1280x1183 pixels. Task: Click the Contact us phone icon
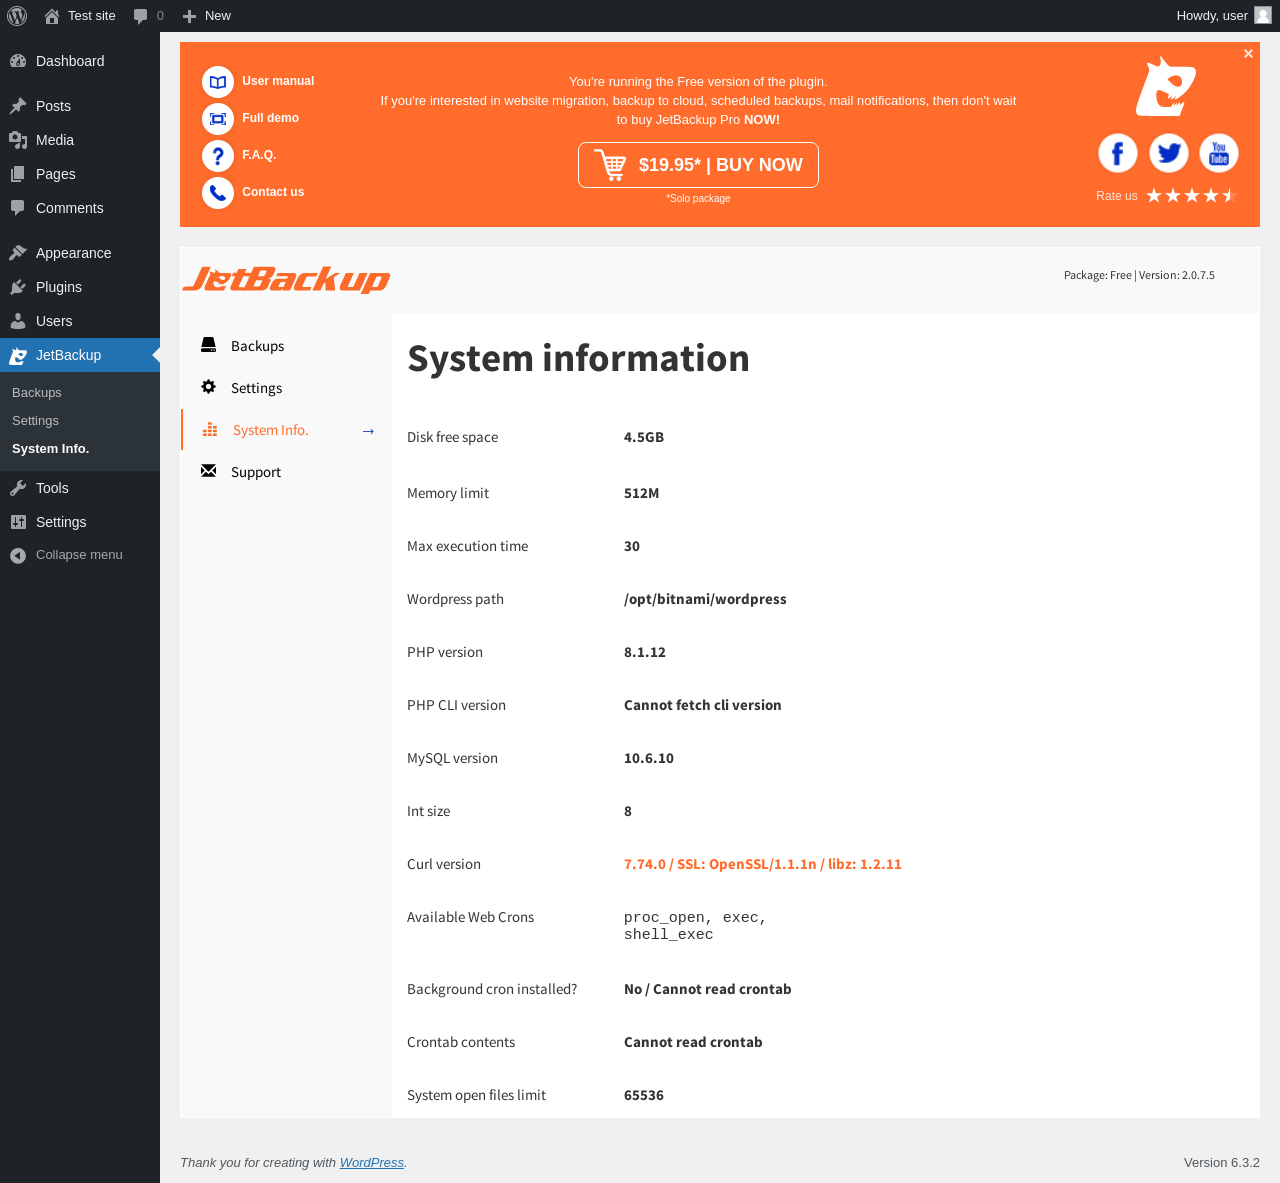coord(218,193)
